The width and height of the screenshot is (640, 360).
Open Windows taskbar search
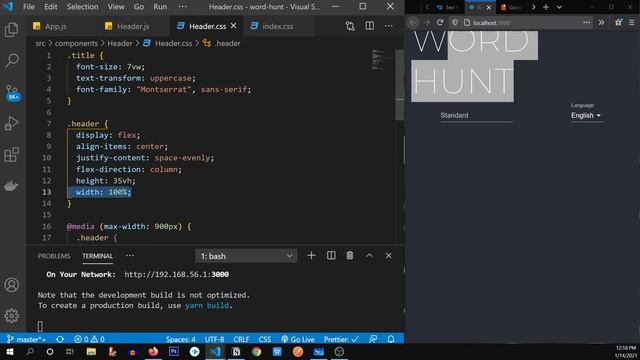click(x=30, y=351)
